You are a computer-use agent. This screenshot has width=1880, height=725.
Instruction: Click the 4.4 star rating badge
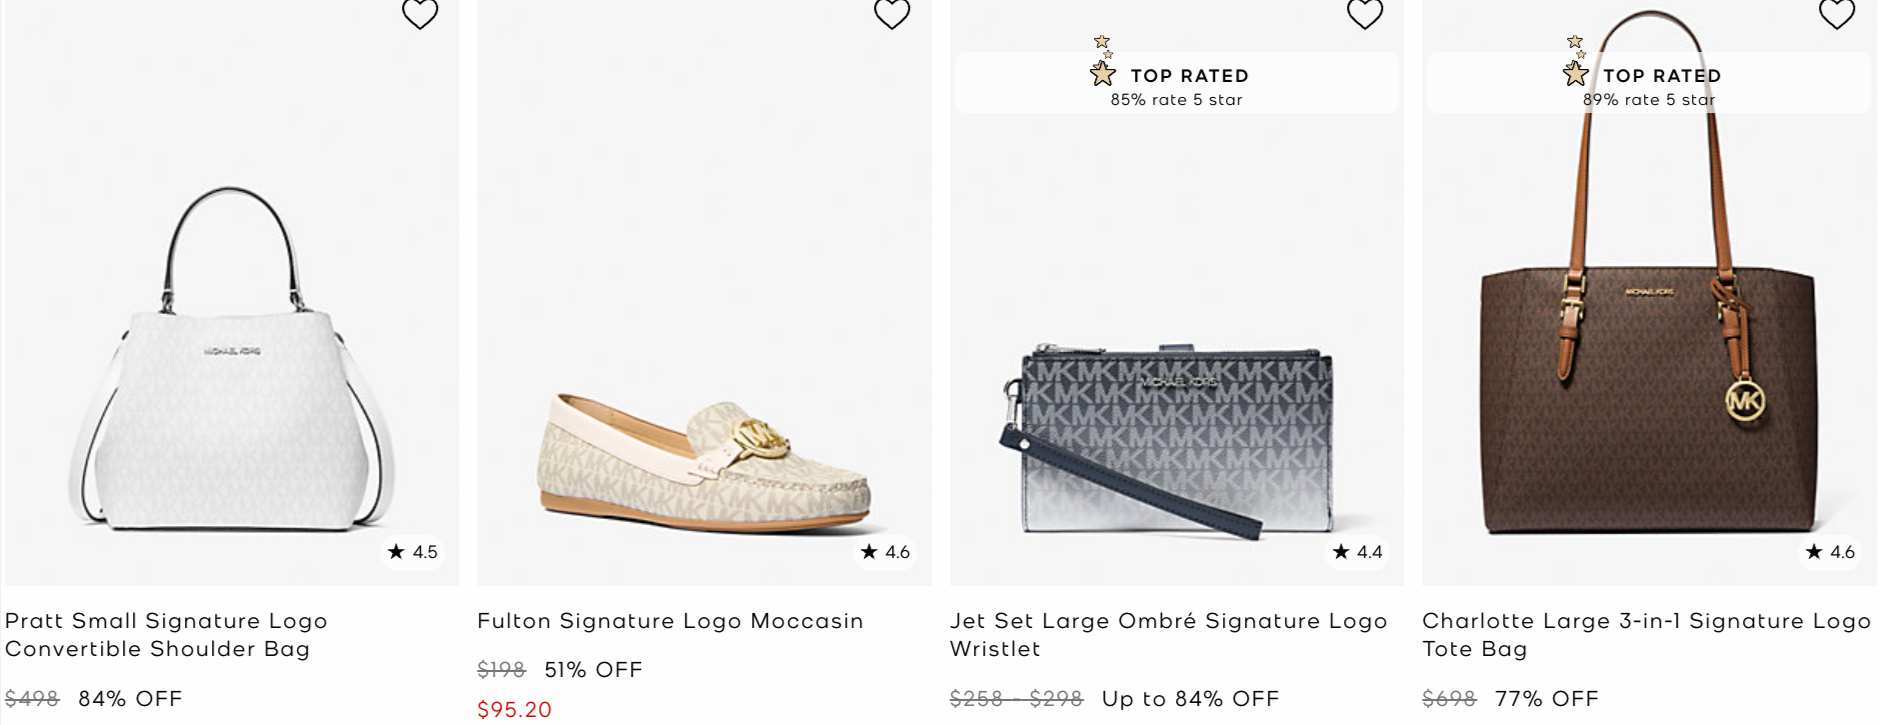tap(1358, 552)
